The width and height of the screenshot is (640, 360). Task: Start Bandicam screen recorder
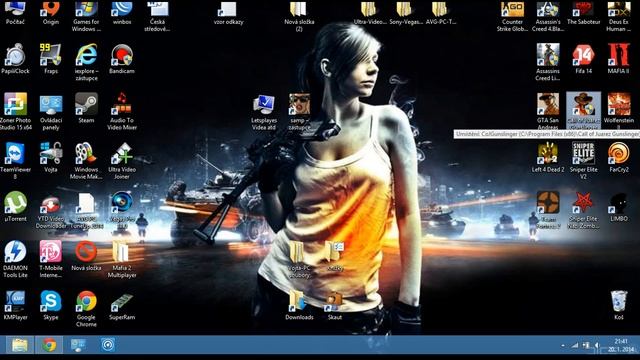[122, 59]
